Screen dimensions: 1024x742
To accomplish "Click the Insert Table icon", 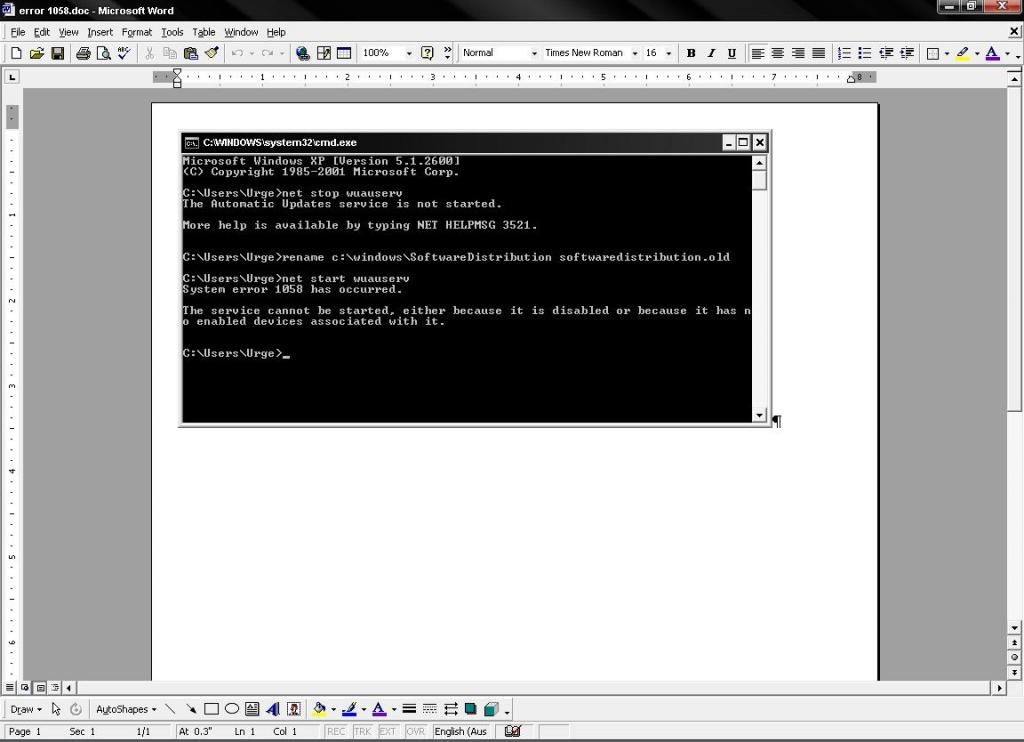I will click(344, 54).
